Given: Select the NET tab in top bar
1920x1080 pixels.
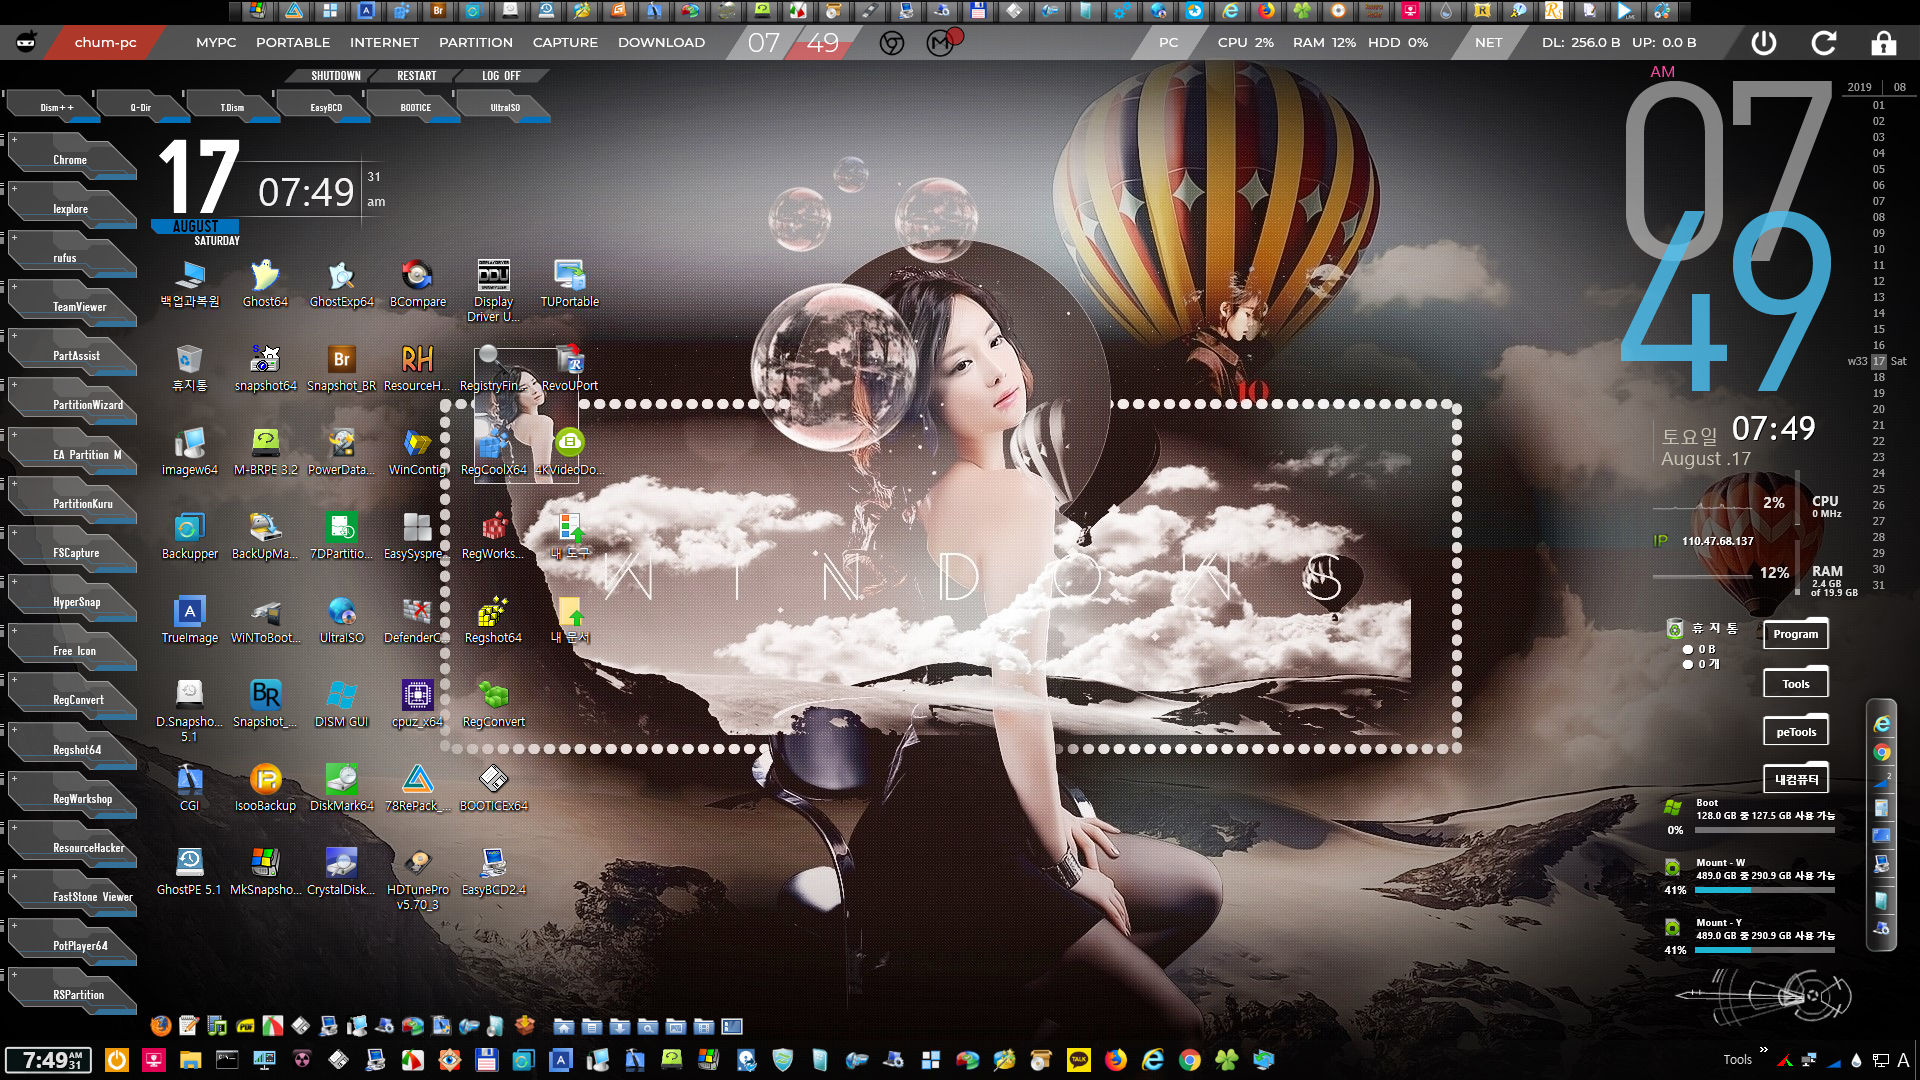Looking at the screenshot, I should (1488, 43).
